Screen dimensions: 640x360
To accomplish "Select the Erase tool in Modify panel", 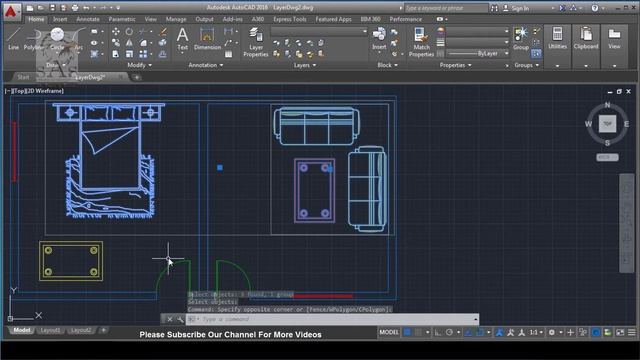I will pyautogui.click(x=162, y=31).
